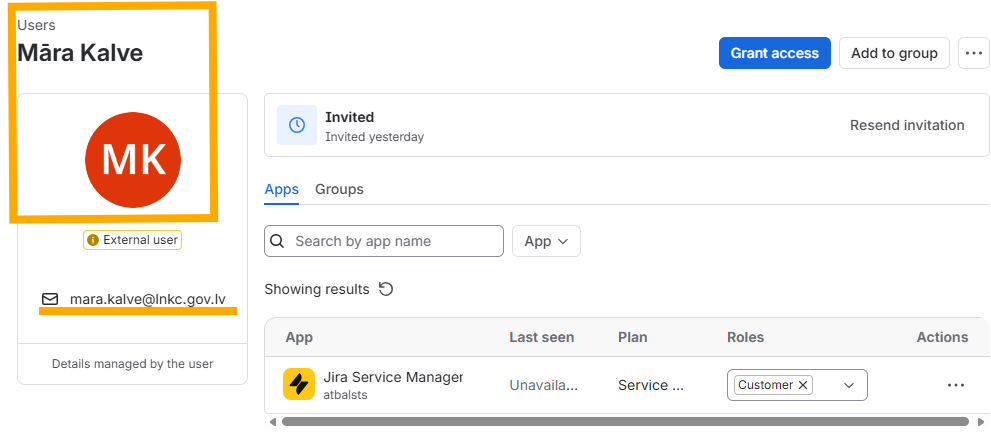The image size is (991, 440).
Task: Open the row actions ellipsis for Jira
Action: (x=956, y=385)
